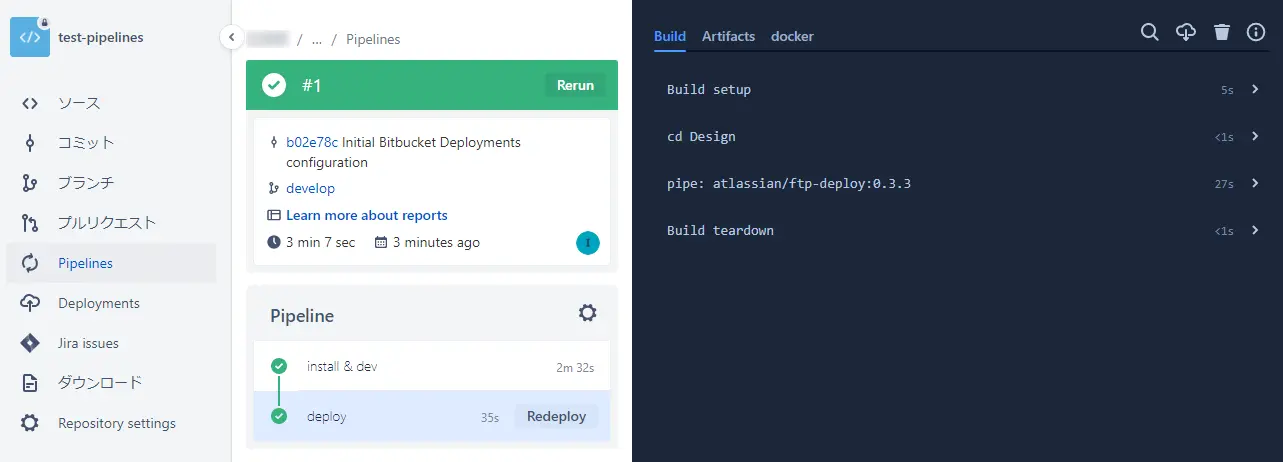Click the info circle icon in log panel
The height and width of the screenshot is (462, 1283).
(x=1256, y=33)
